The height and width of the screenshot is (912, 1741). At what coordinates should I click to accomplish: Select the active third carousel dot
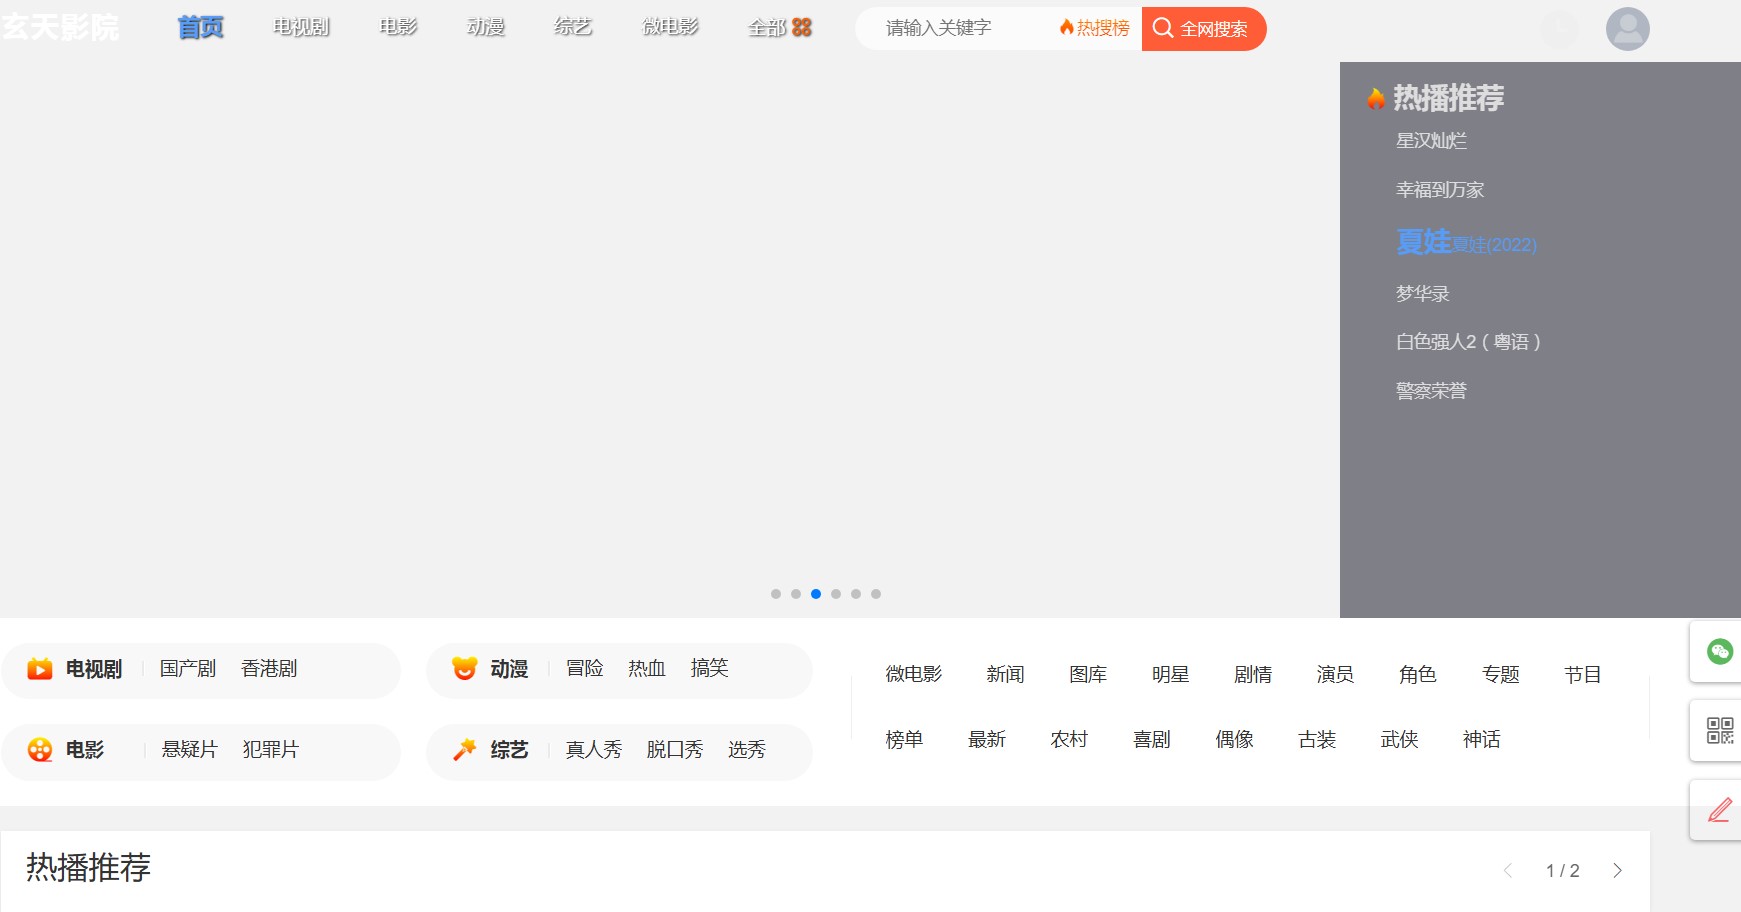816,594
